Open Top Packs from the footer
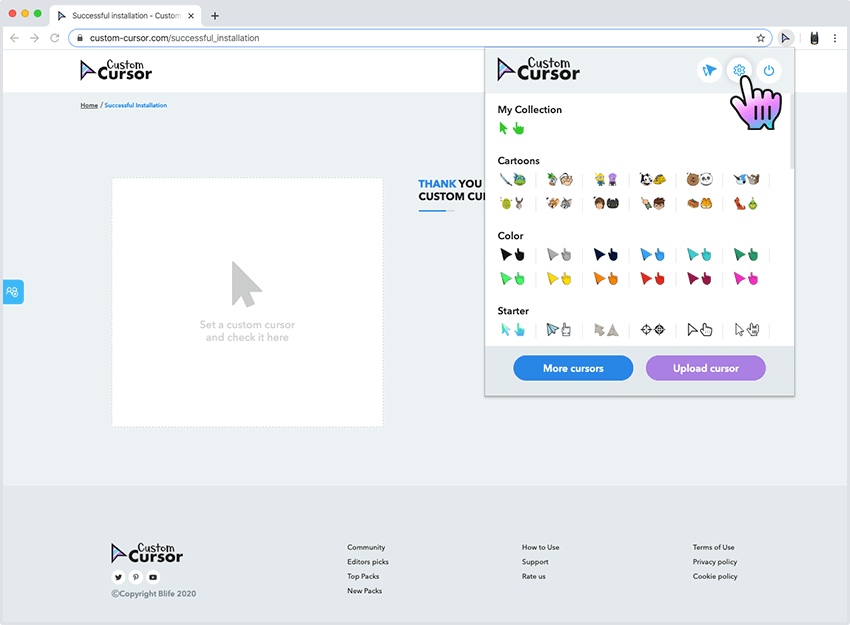The image size is (850, 625). [362, 576]
